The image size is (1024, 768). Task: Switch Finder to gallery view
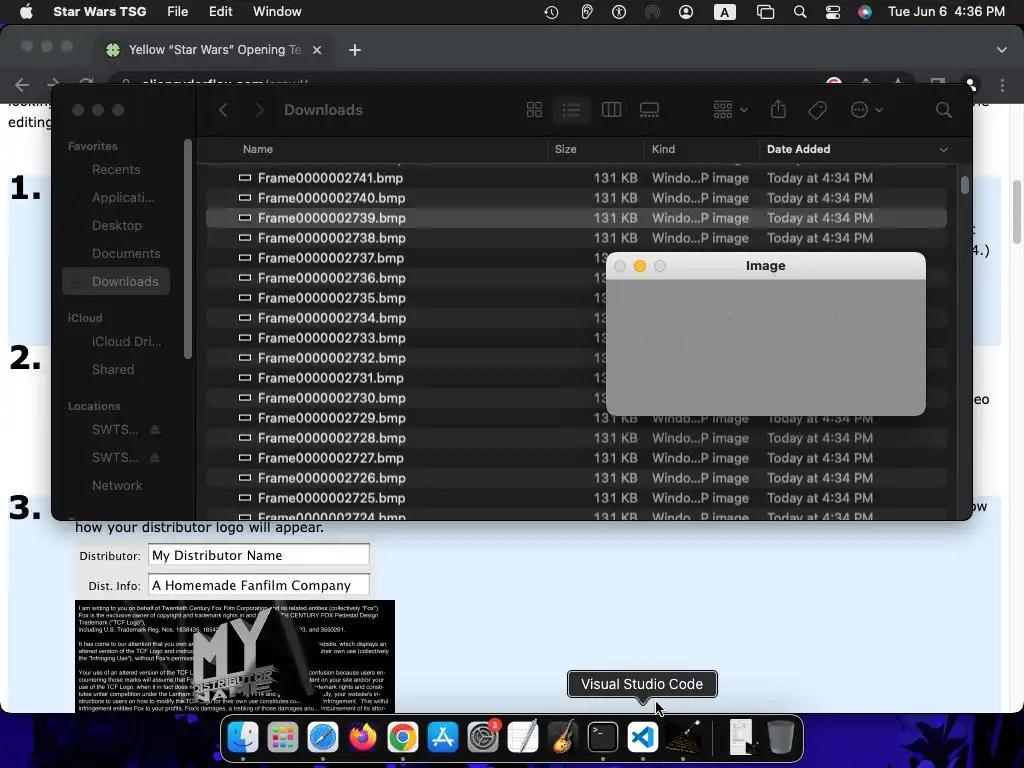point(649,110)
